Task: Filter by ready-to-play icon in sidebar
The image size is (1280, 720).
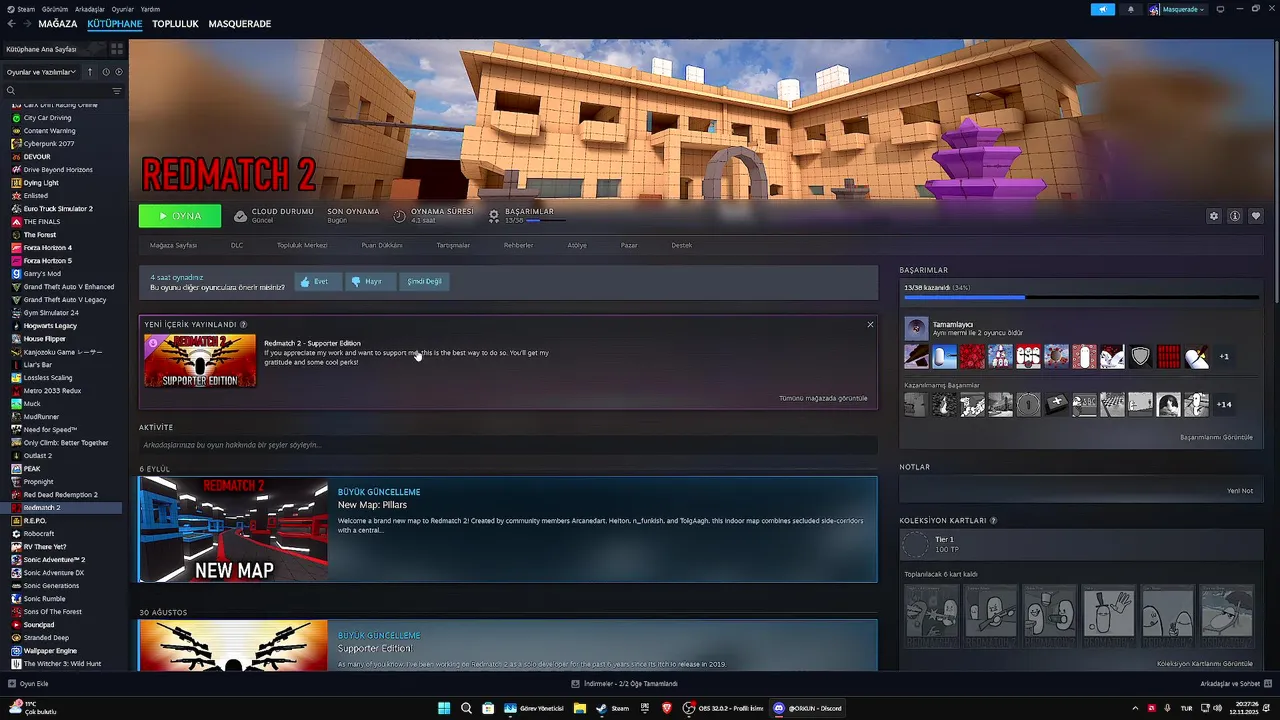Action: [119, 72]
